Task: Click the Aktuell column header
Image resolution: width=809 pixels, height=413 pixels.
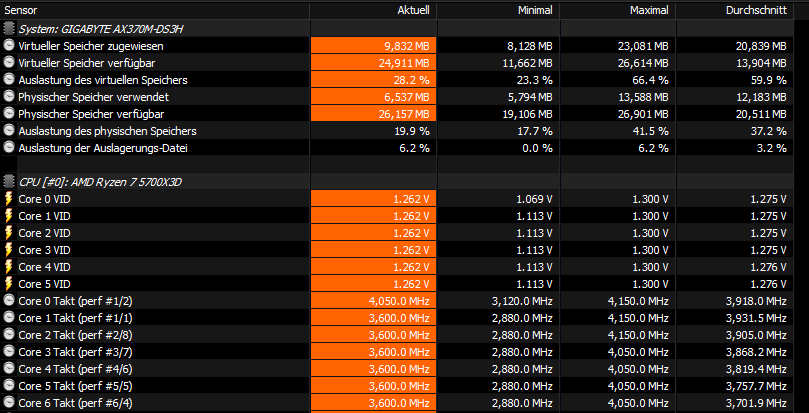Action: click(373, 10)
